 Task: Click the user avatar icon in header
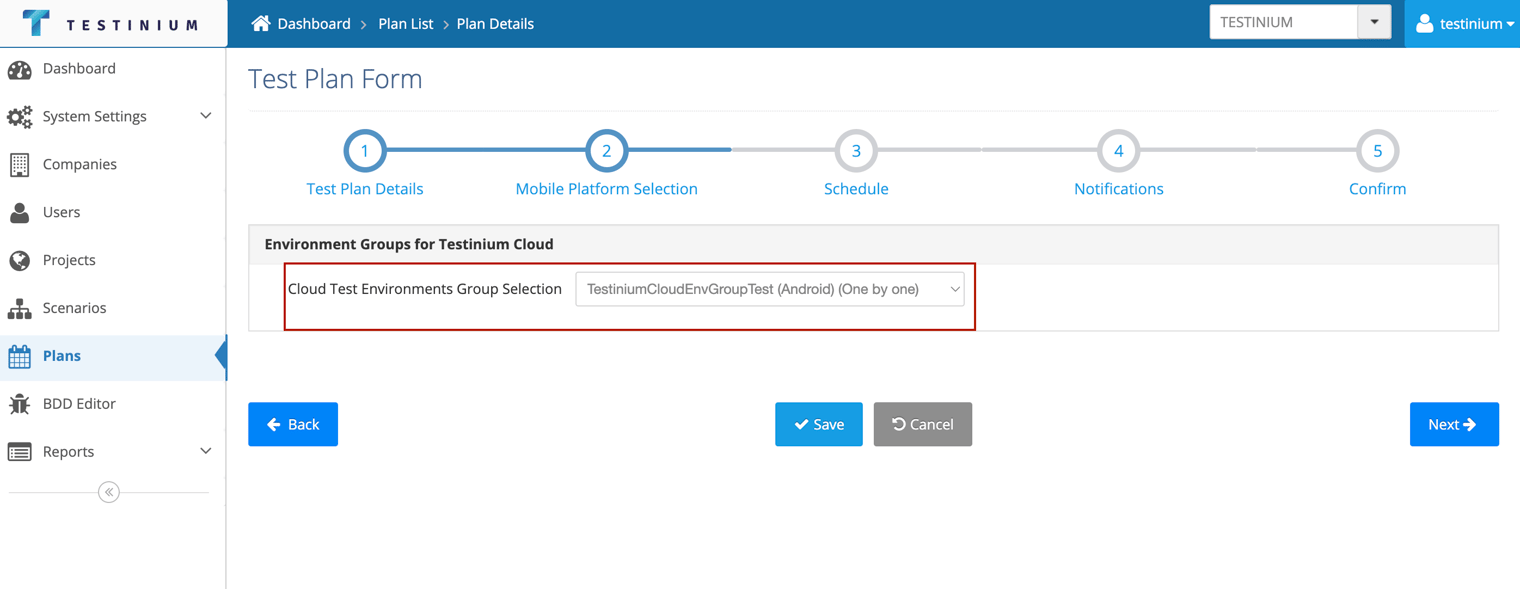tap(1425, 23)
